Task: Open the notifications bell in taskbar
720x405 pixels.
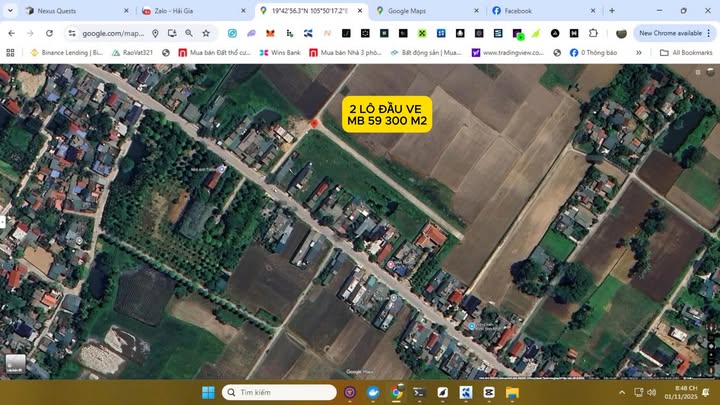Action: [x=706, y=392]
